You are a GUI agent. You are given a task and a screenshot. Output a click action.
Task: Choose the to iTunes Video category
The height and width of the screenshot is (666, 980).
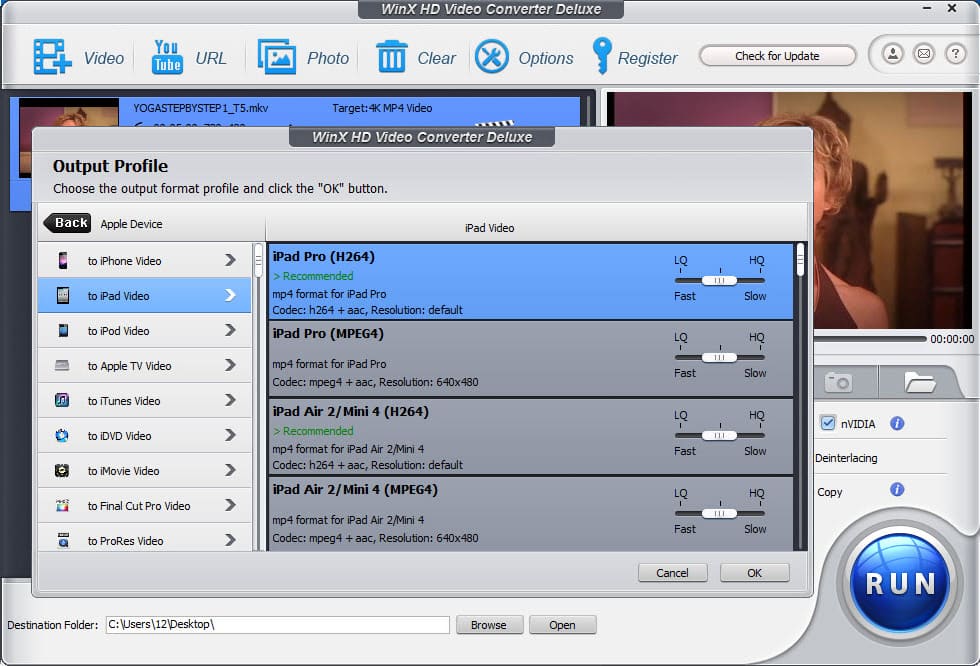point(144,400)
